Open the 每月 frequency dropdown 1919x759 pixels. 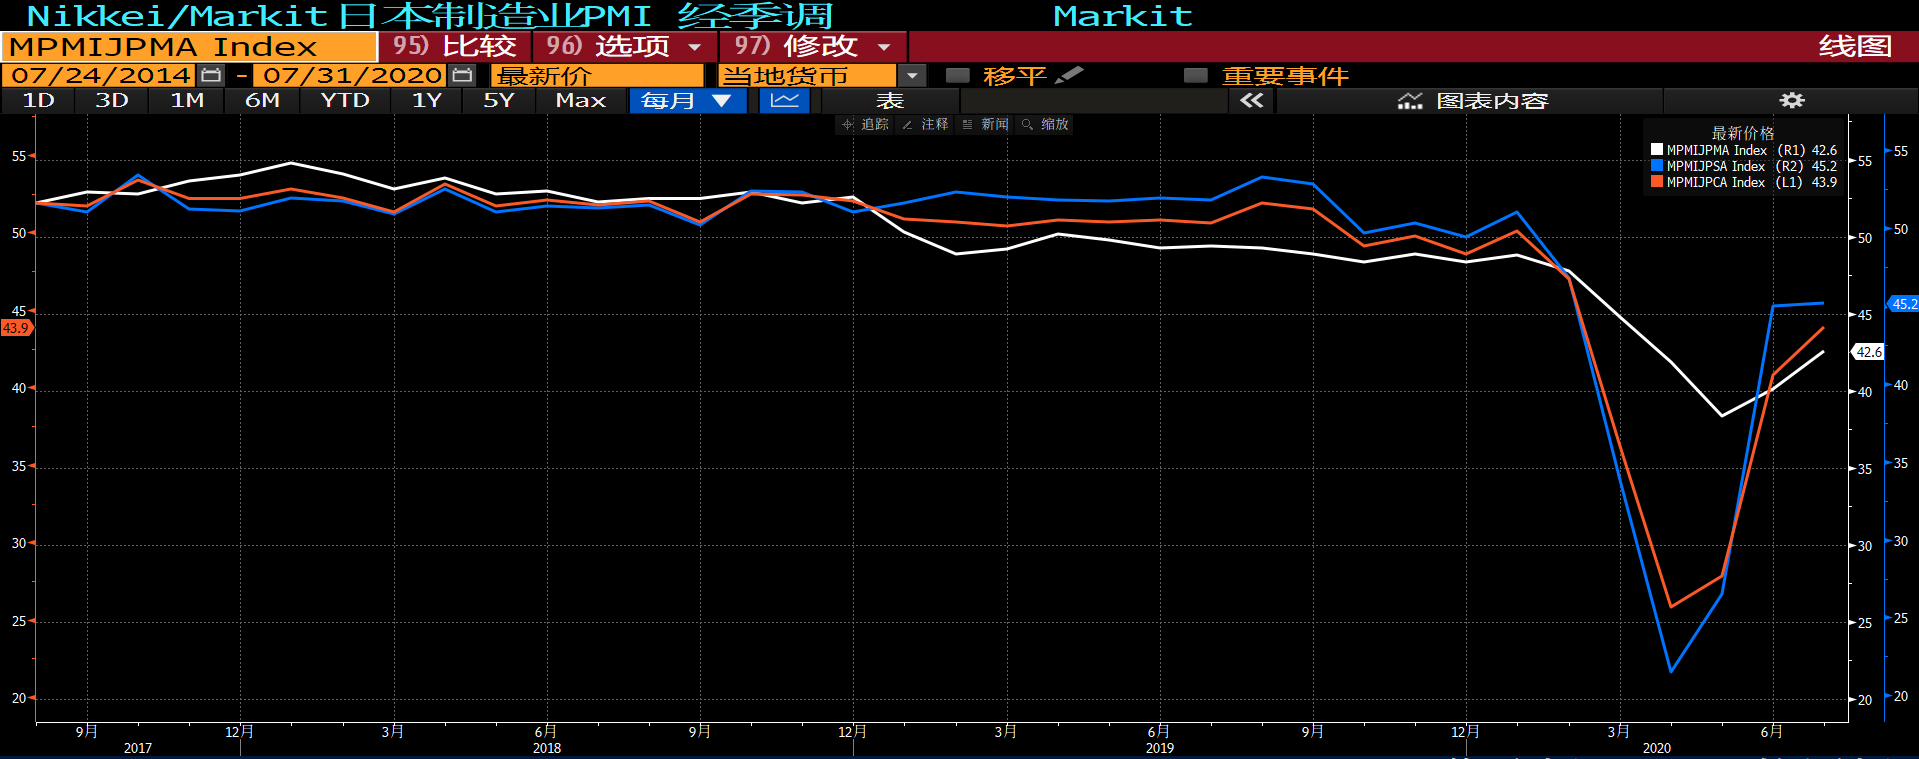coord(687,100)
